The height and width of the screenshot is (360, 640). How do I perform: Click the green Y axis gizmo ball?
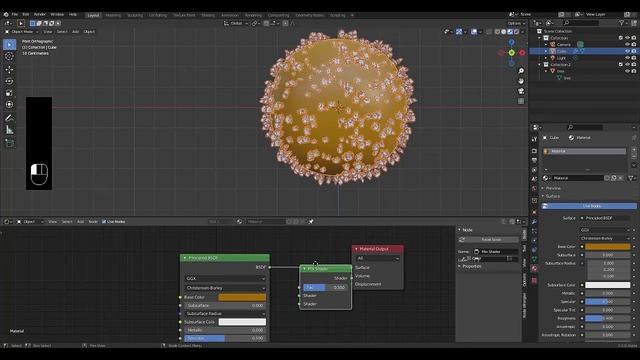[511, 53]
